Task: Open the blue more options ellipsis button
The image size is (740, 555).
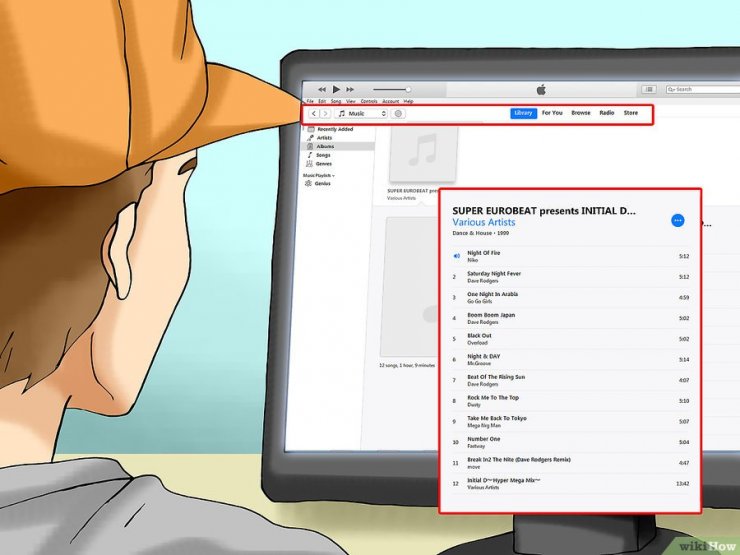Action: pyautogui.click(x=678, y=220)
